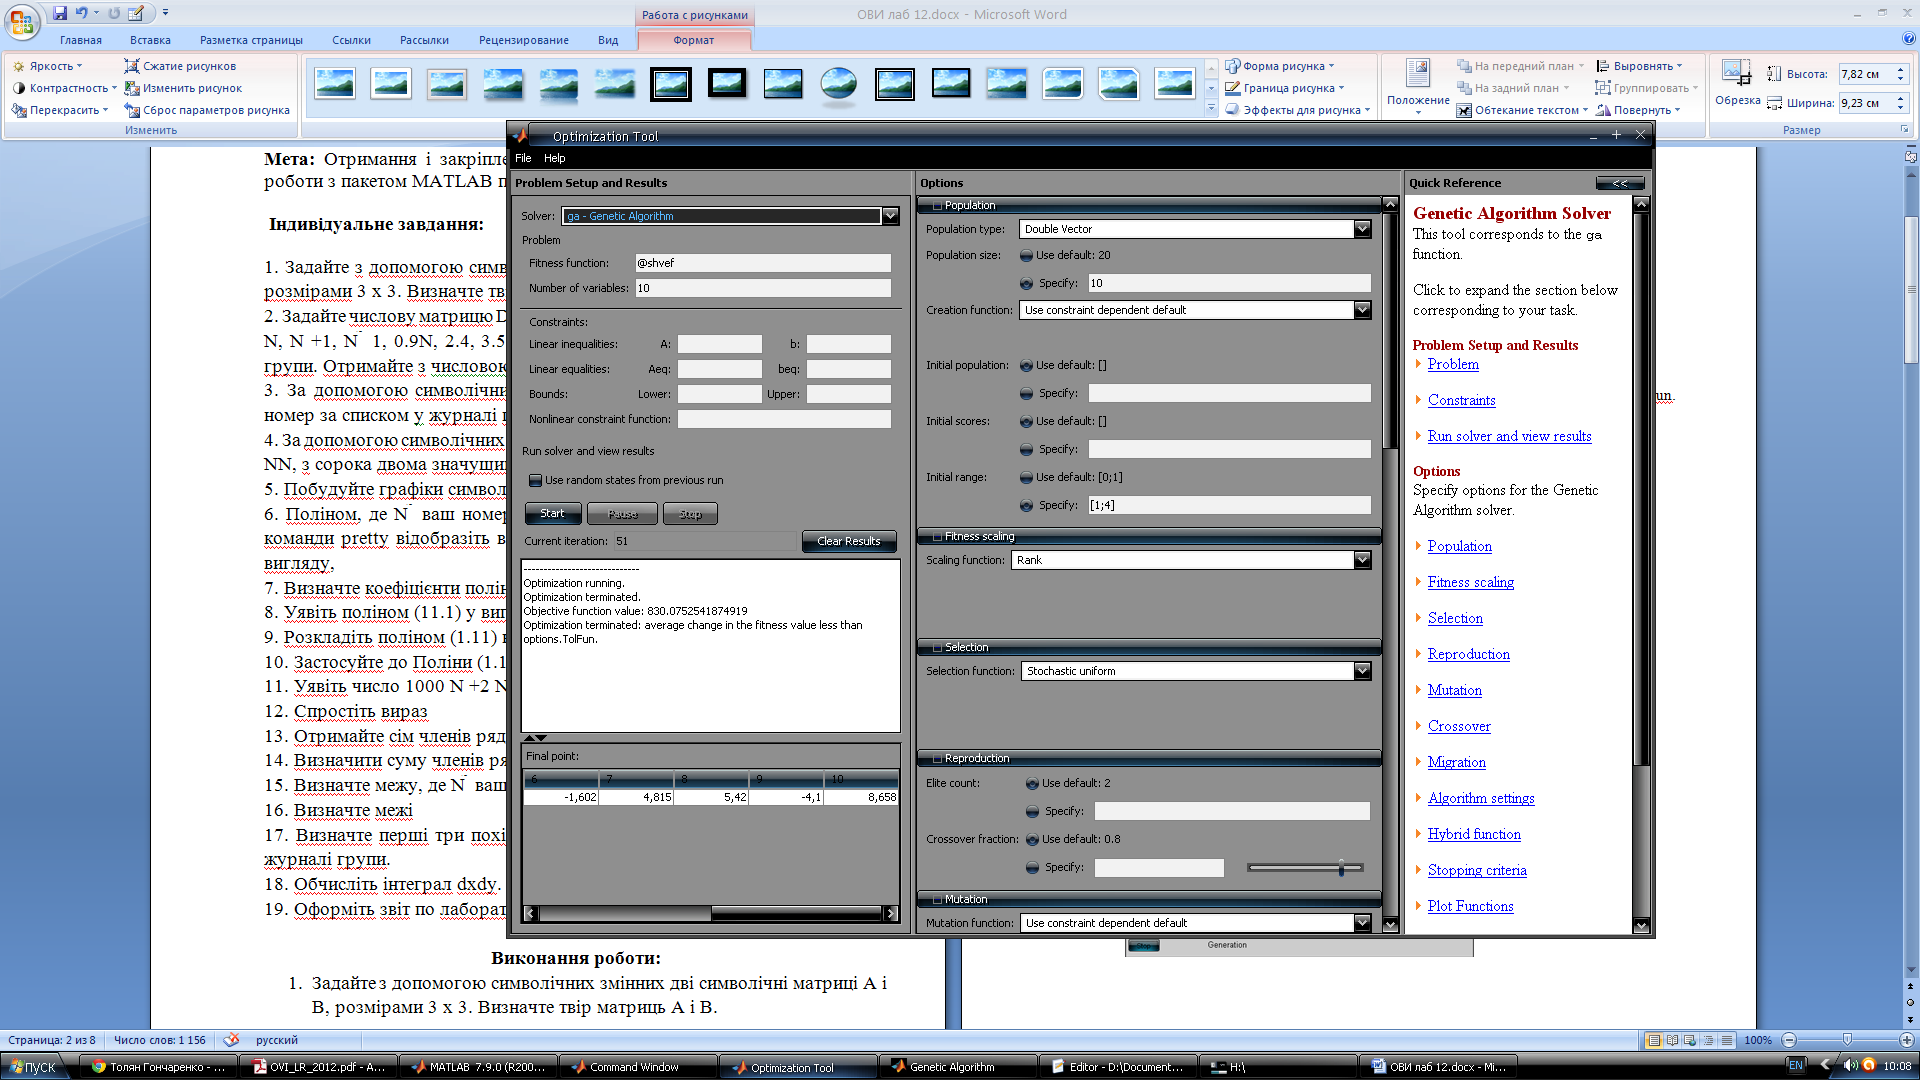This screenshot has height=1080, width=1920.
Task: Open Genetic Algorithm window from taskbar
Action: [x=958, y=1067]
